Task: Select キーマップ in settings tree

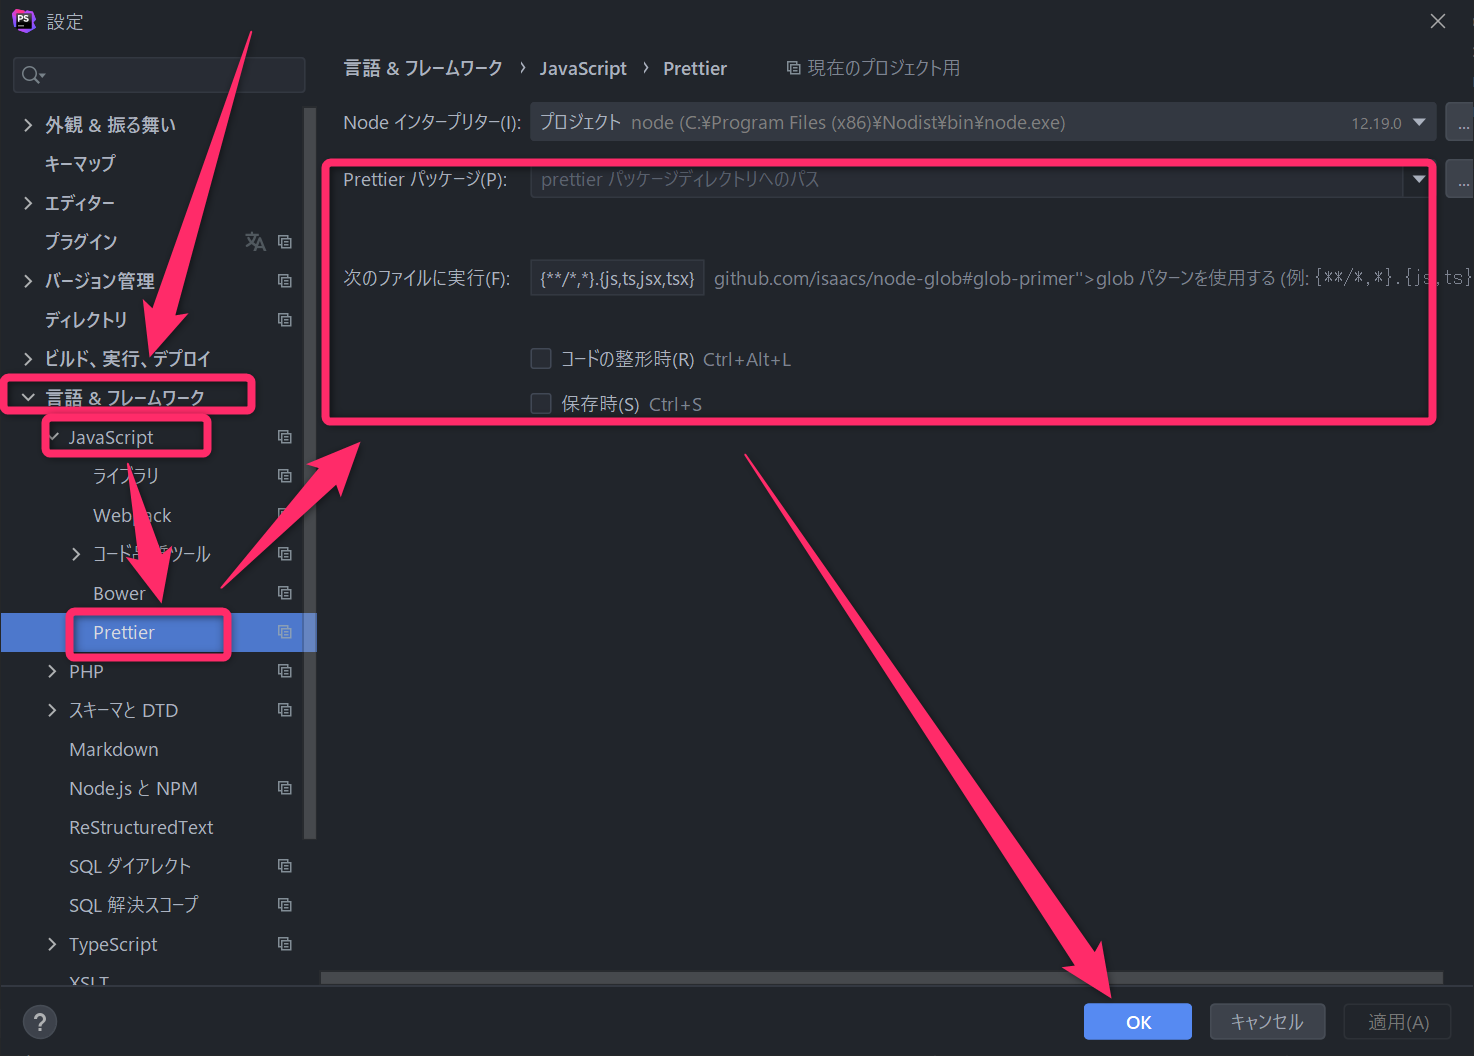Action: click(x=80, y=163)
